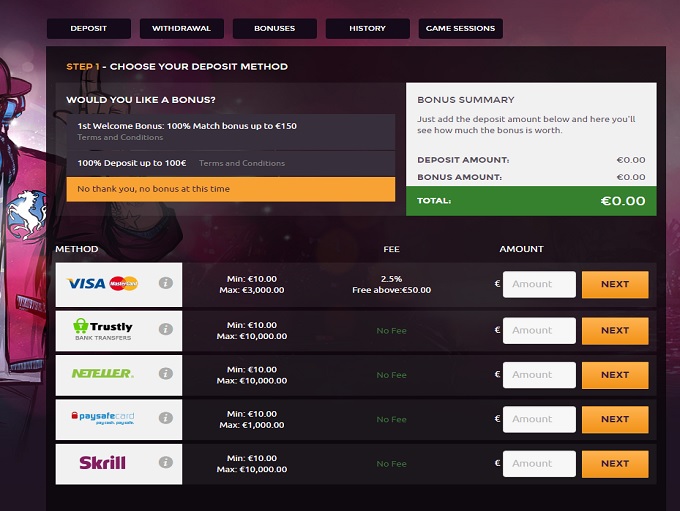The width and height of the screenshot is (680, 511).
Task: Click the info icon beside paysafecard
Action: click(x=166, y=418)
